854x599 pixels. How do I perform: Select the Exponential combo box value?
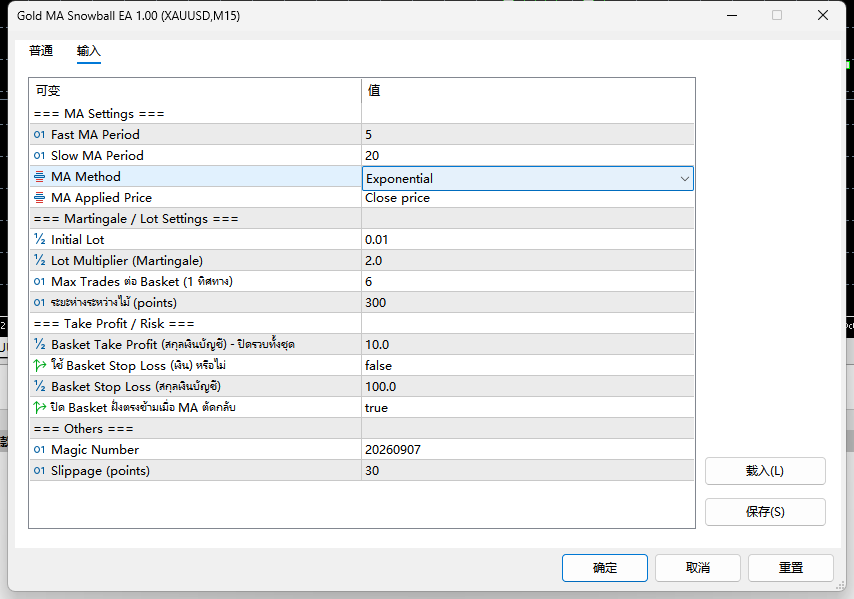528,179
